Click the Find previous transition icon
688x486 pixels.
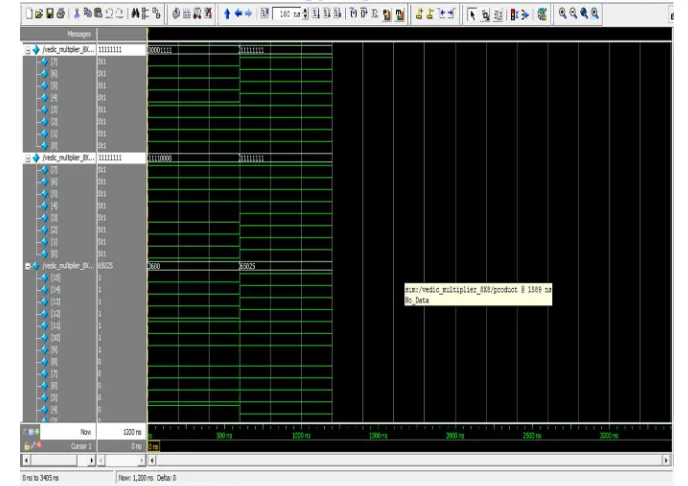[441, 14]
